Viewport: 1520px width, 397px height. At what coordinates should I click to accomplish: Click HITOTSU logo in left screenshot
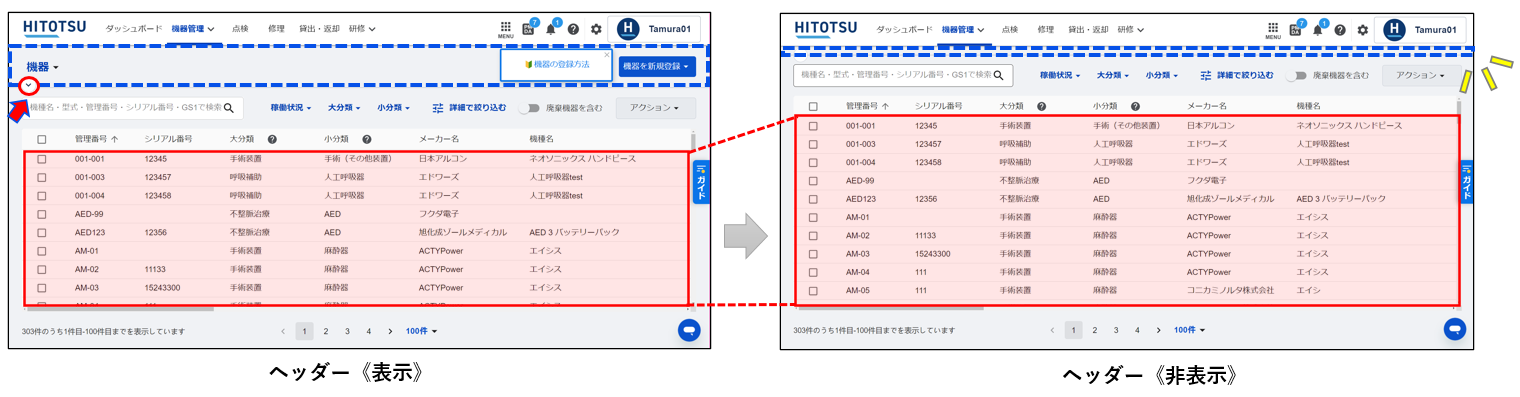click(x=54, y=29)
